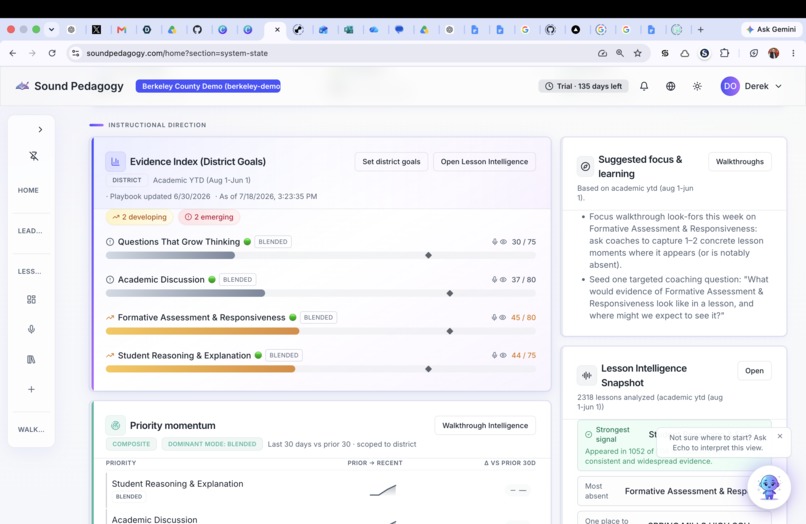Click the COMPOSITE badge
Screen dimensions: 806x524
131,444
